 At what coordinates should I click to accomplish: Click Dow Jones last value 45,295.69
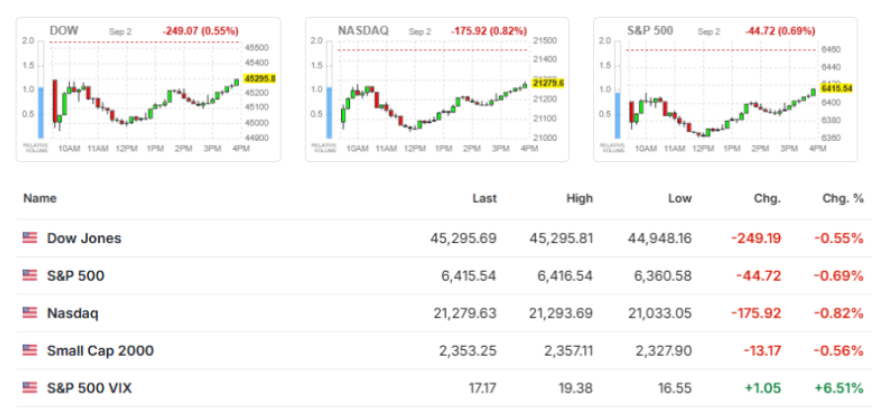tap(463, 239)
